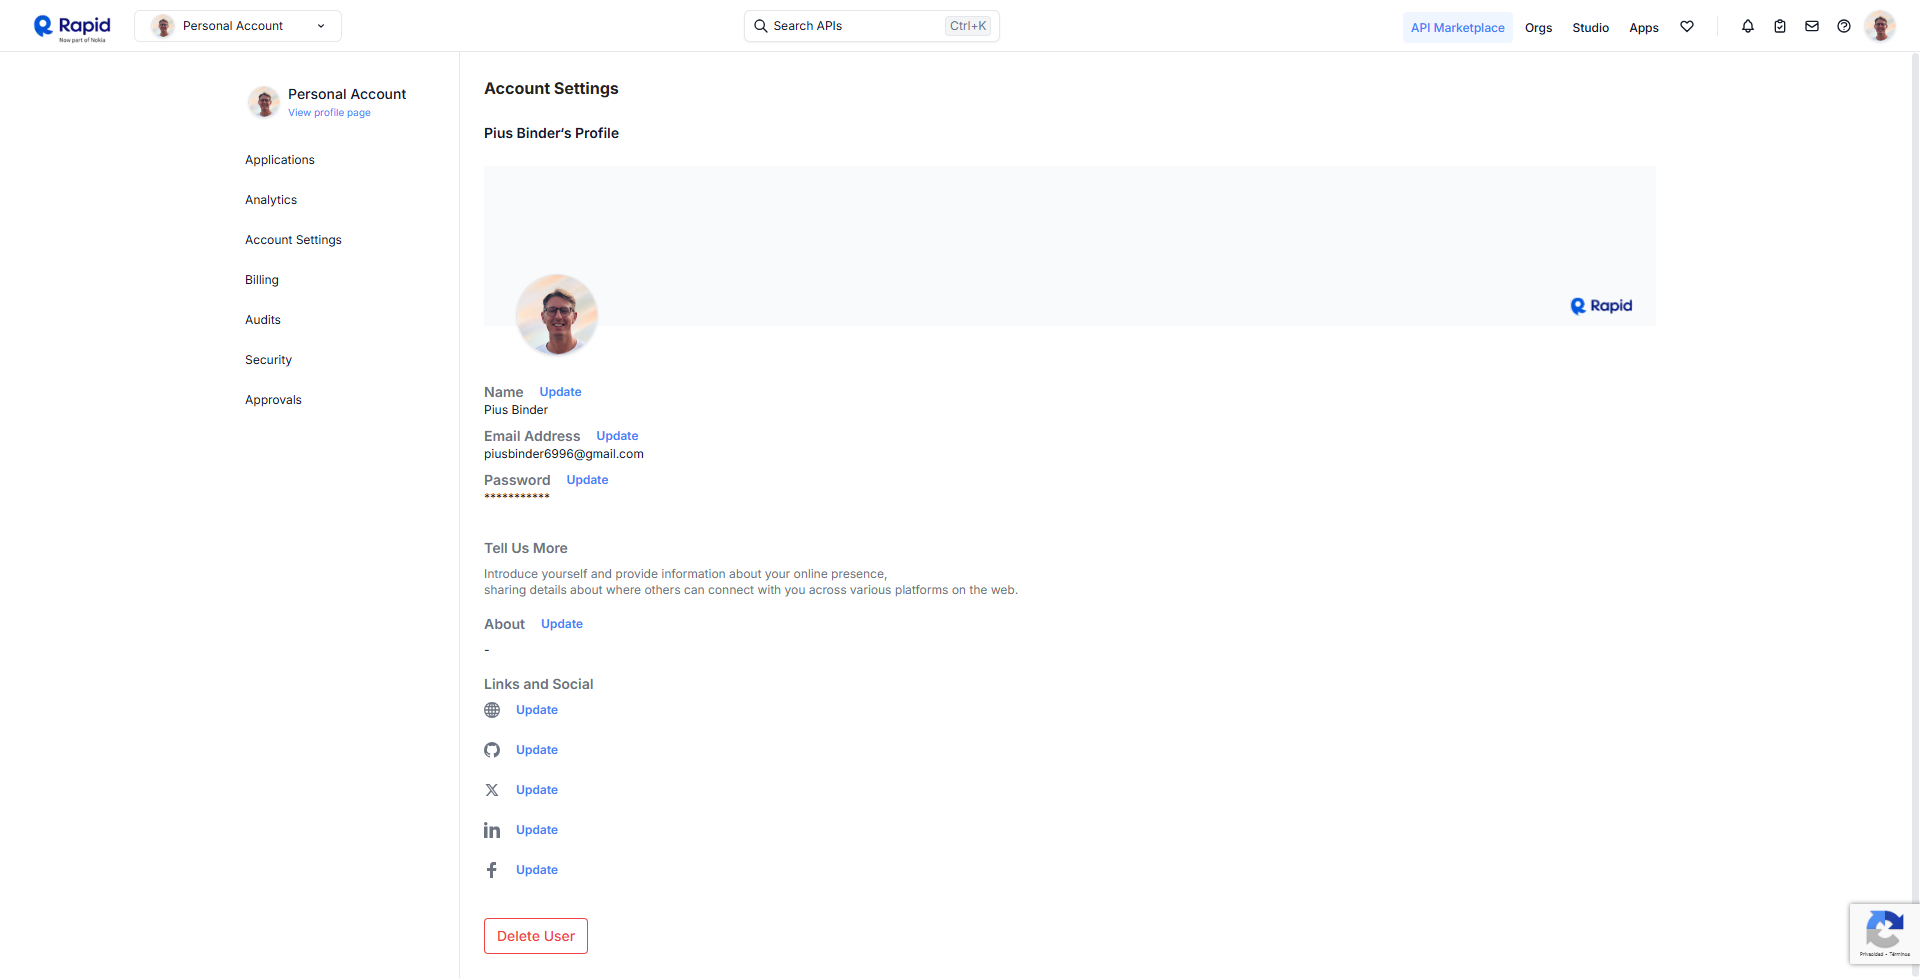Update the GitHub profile link
The height and width of the screenshot is (978, 1920).
coord(537,750)
